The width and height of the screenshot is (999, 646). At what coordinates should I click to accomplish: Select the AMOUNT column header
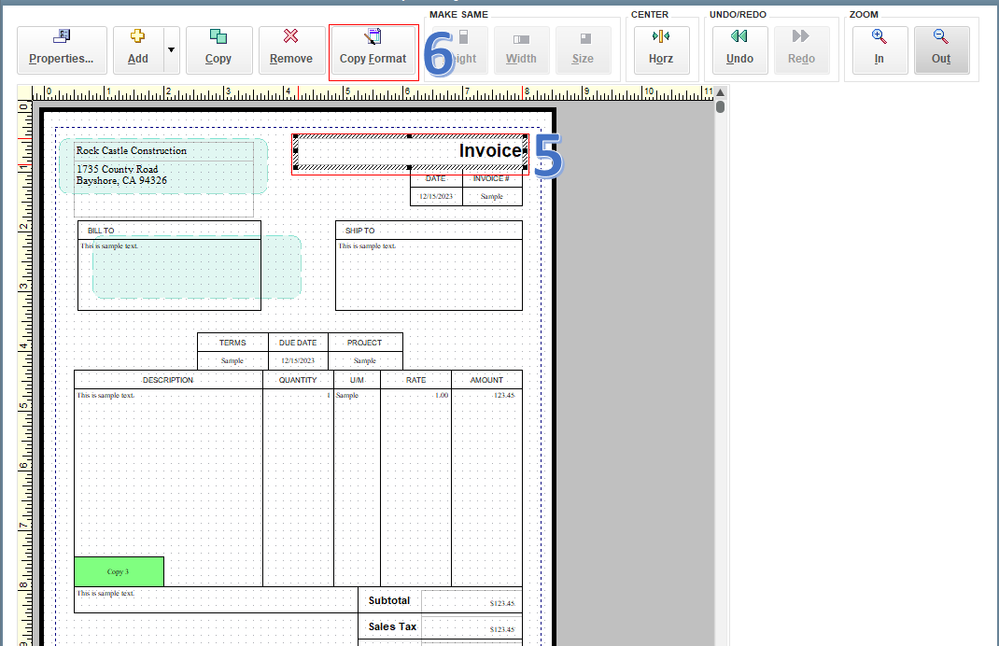coord(487,380)
